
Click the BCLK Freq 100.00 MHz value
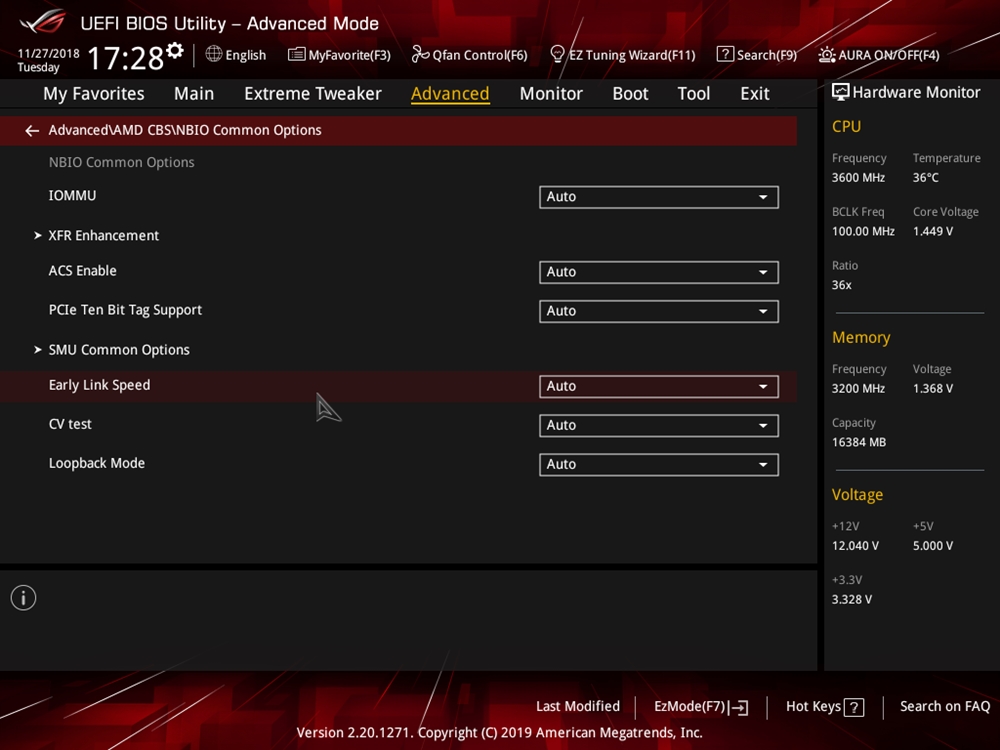pyautogui.click(x=863, y=232)
